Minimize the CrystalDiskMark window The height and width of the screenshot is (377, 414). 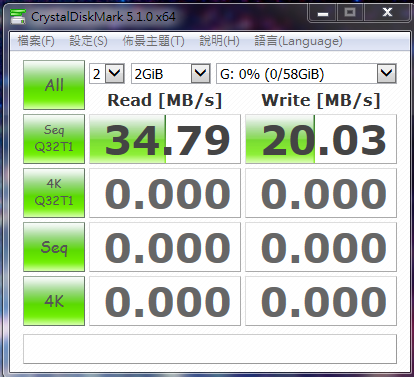coord(323,13)
